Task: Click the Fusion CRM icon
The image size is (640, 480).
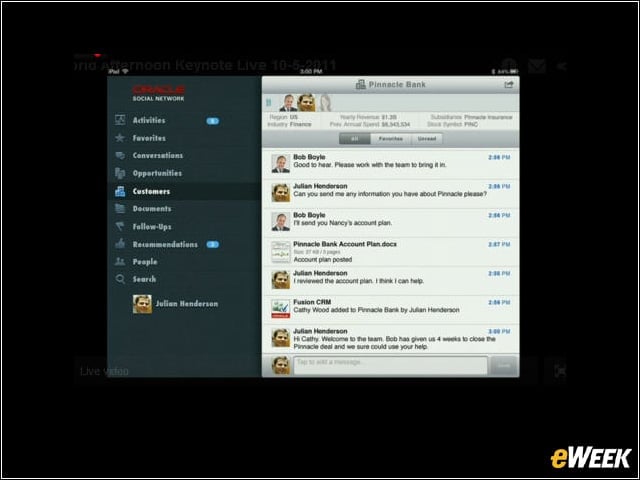Action: (281, 309)
